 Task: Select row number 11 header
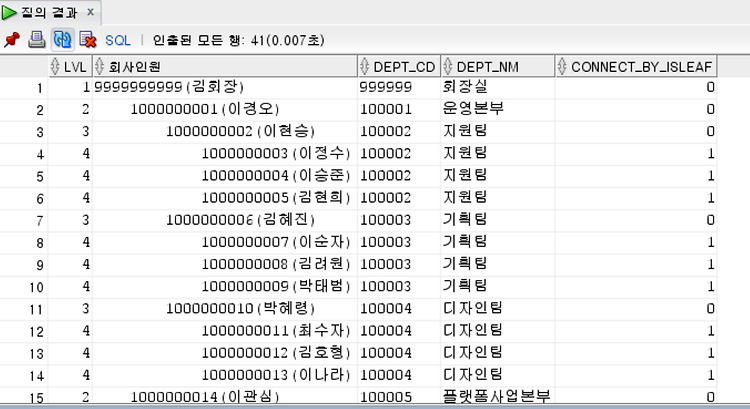[x=24, y=309]
